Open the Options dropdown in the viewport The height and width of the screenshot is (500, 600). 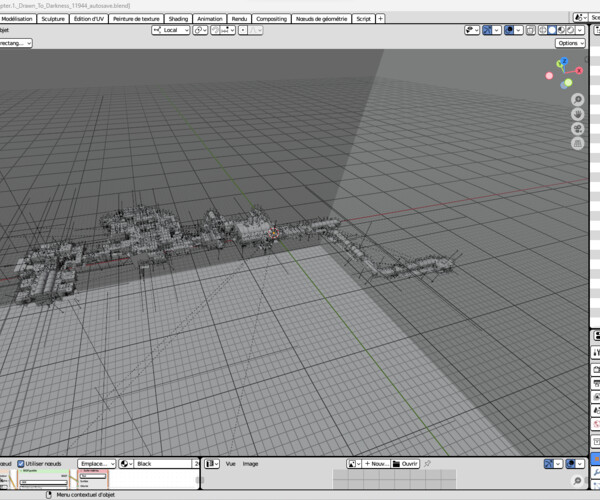570,44
